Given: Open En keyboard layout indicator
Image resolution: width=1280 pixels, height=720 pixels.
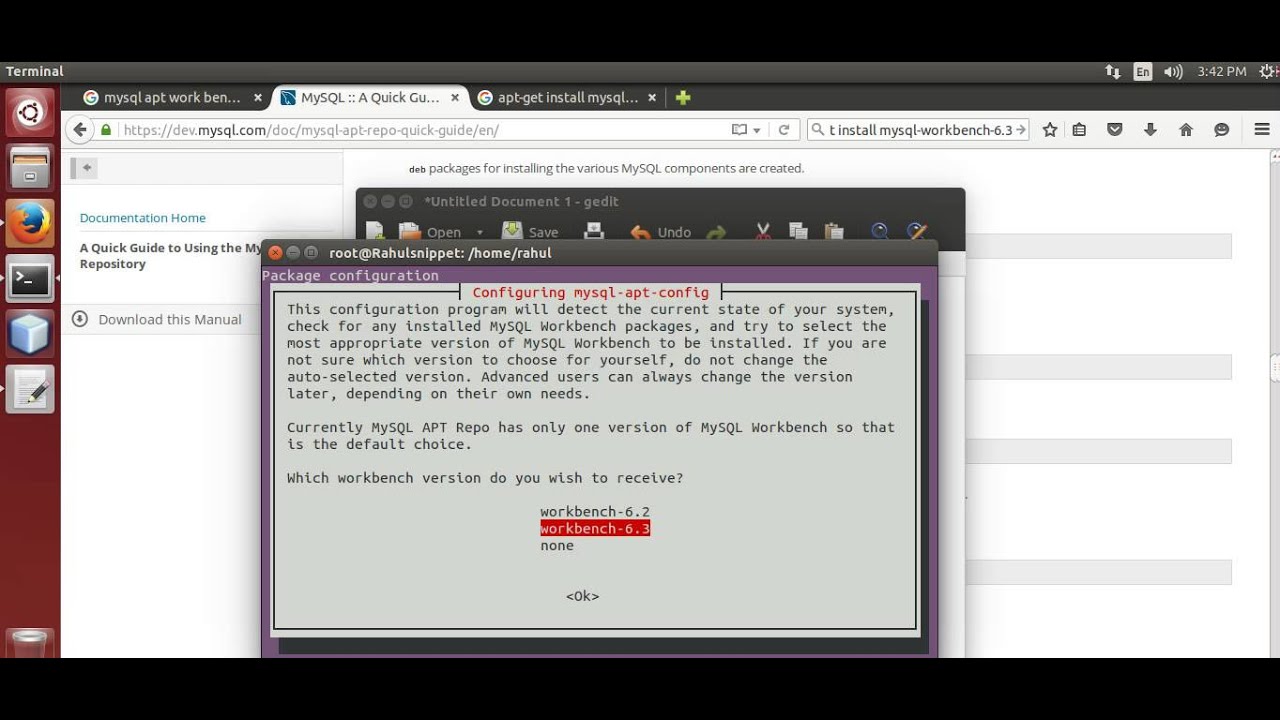Looking at the screenshot, I should (1143, 72).
